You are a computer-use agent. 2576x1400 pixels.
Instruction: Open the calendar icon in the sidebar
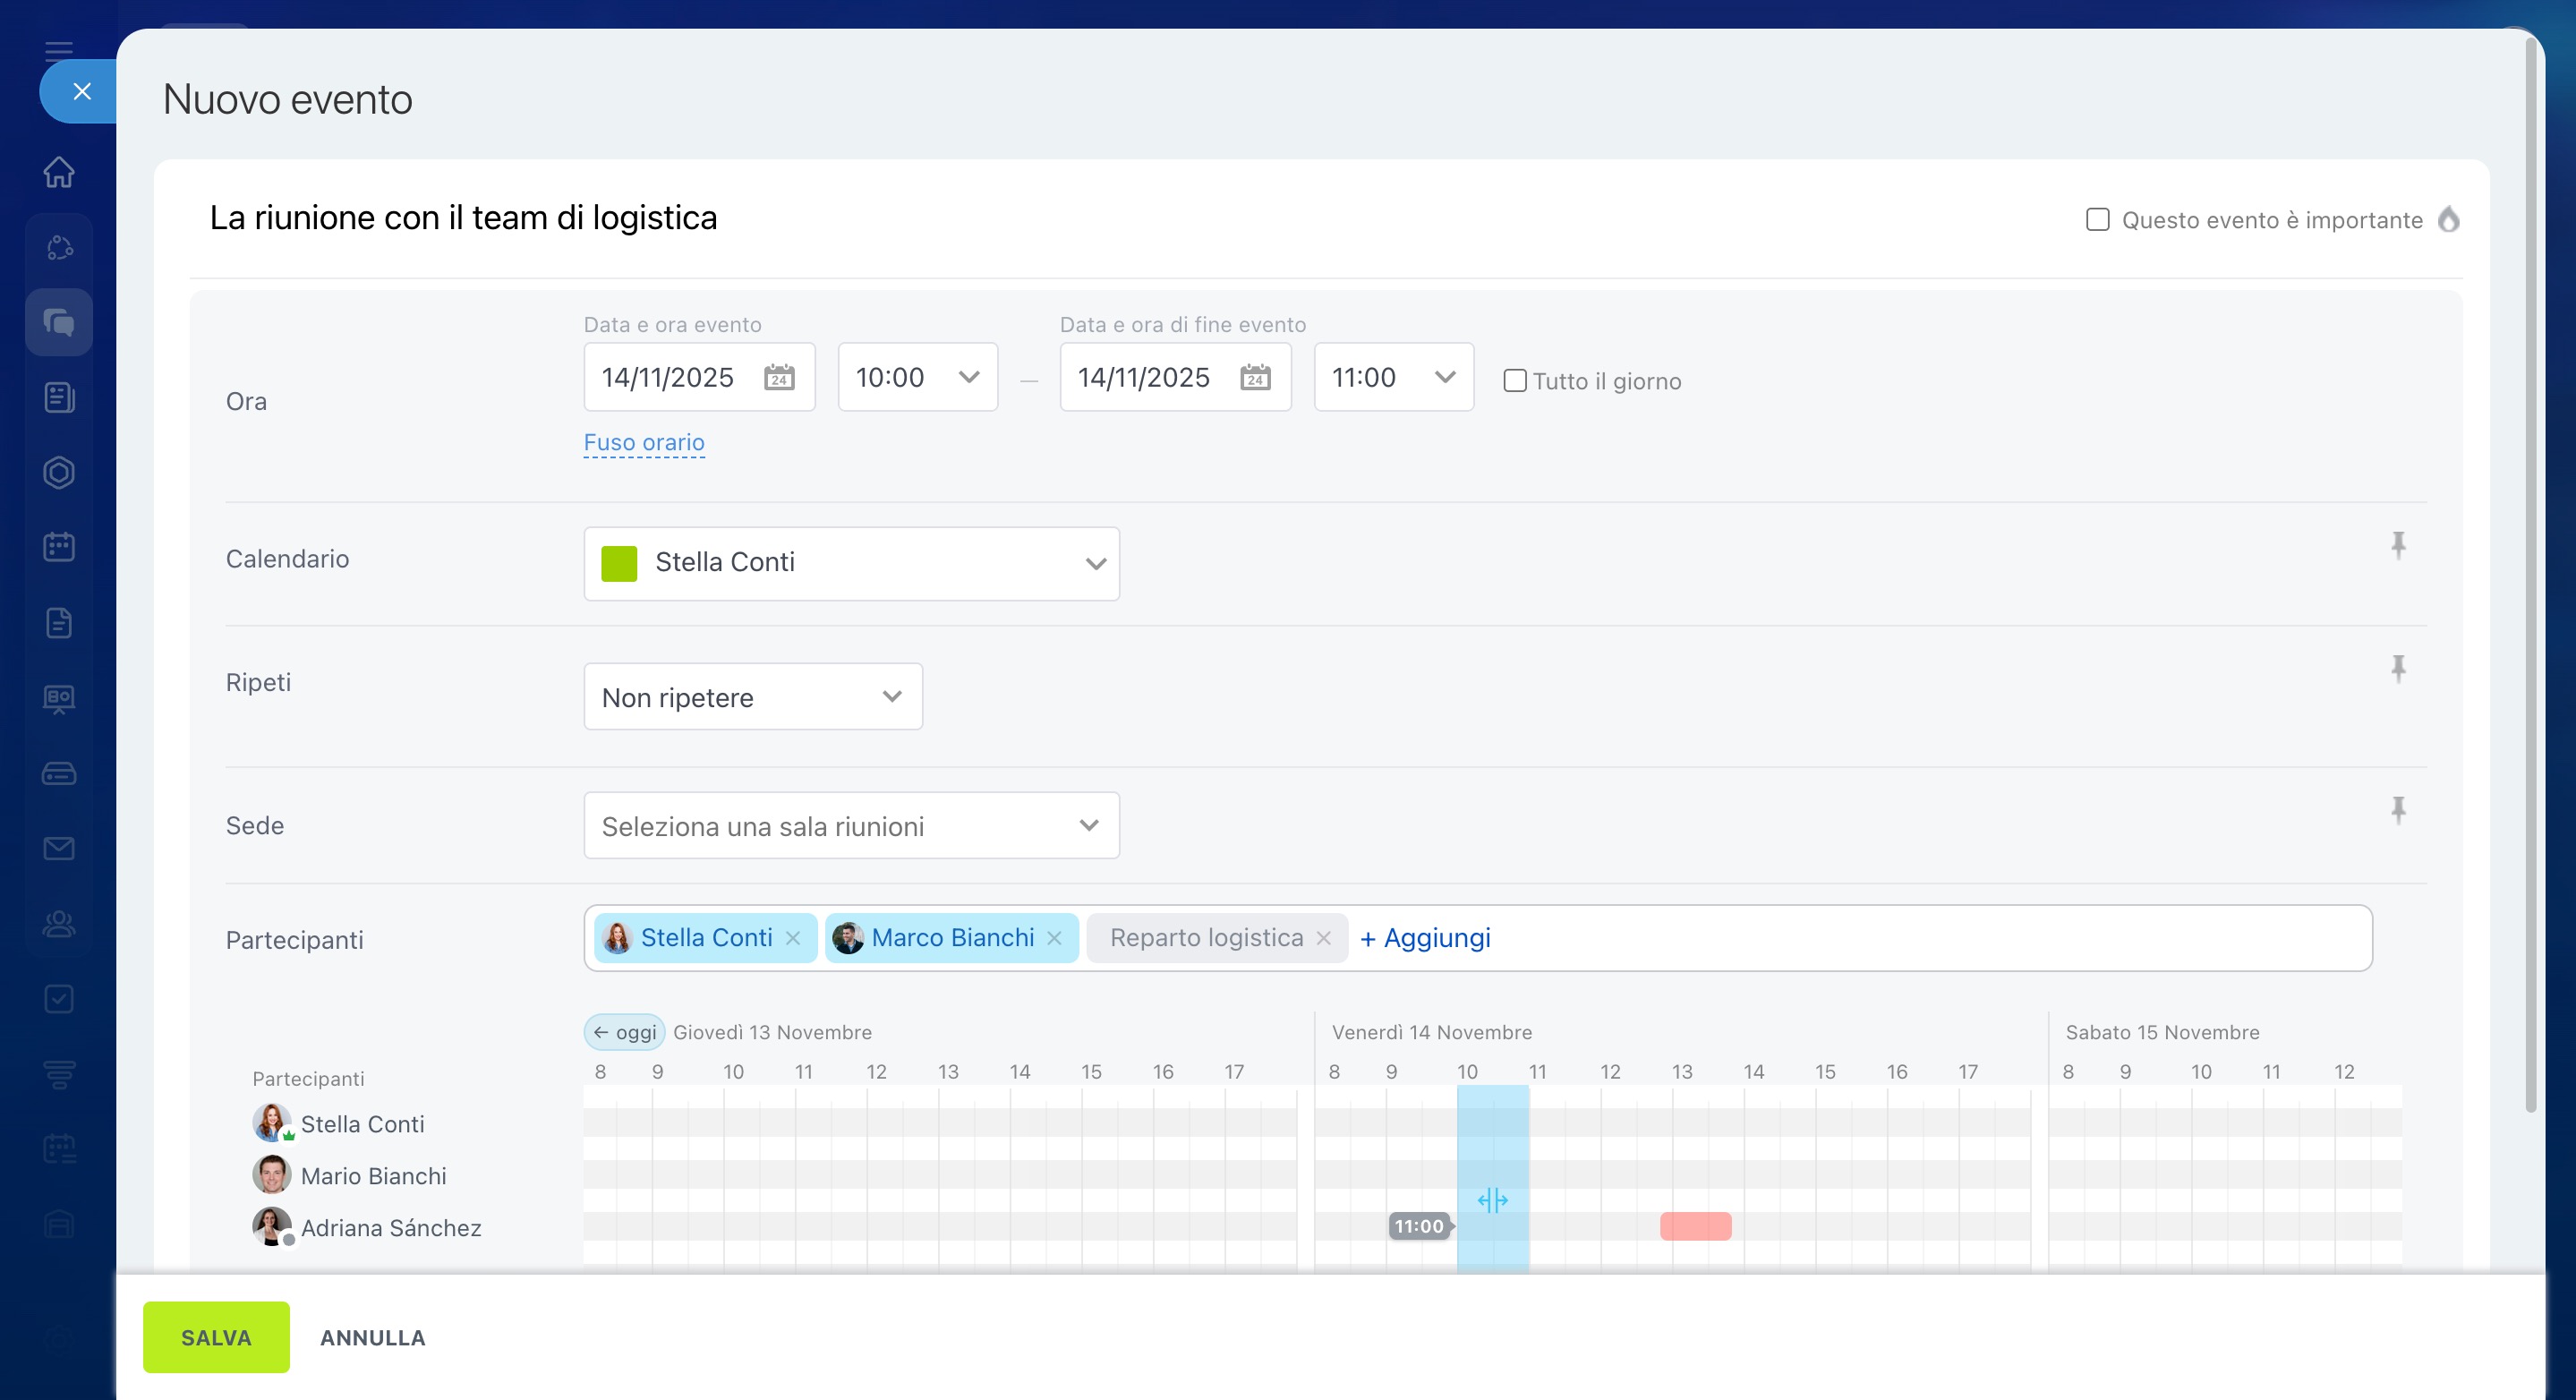(x=59, y=547)
